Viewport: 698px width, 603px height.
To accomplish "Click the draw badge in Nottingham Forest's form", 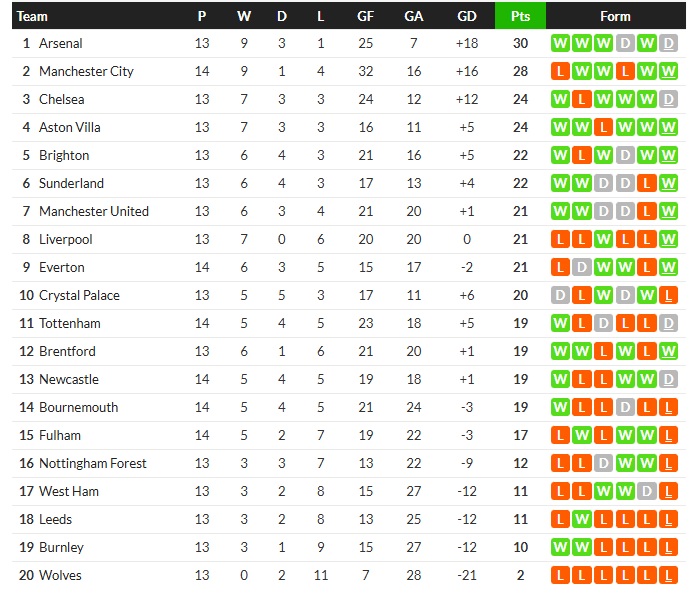I will [x=603, y=463].
